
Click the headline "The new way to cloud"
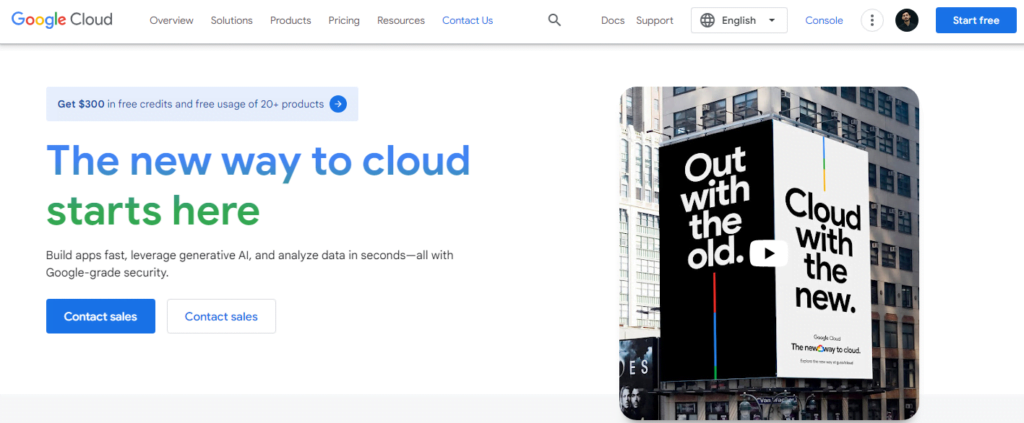coord(259,160)
